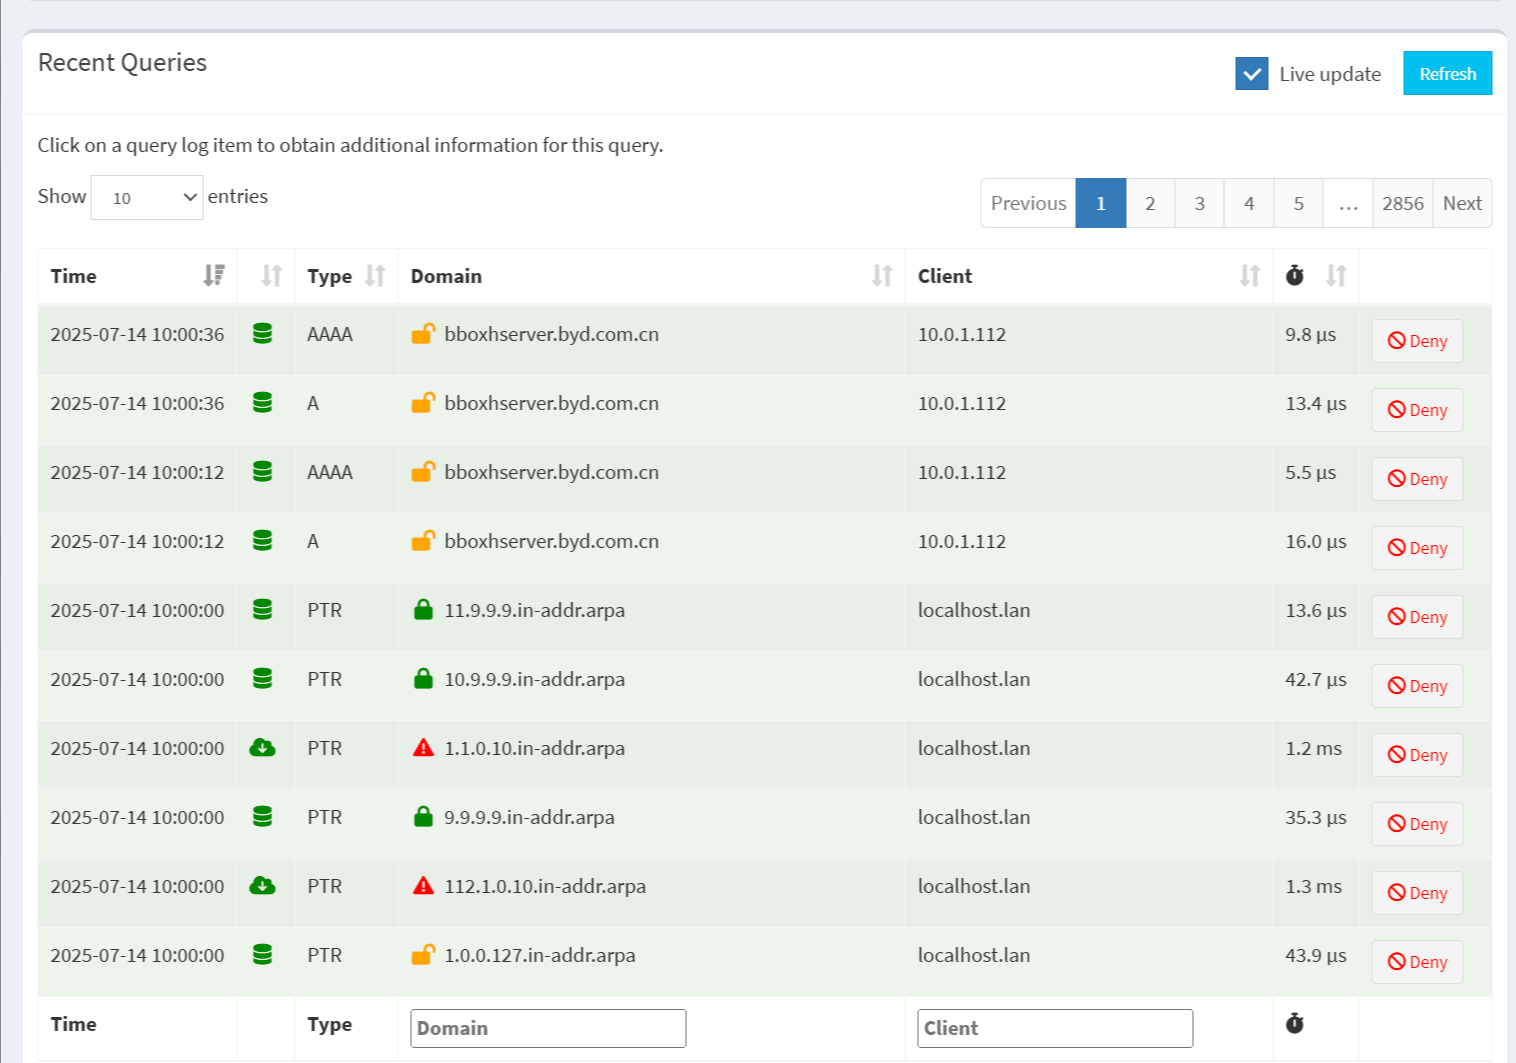Viewport: 1516px width, 1063px height.
Task: Click the domain text 1.1.0.10.in-addr.arpa
Action: [535, 748]
